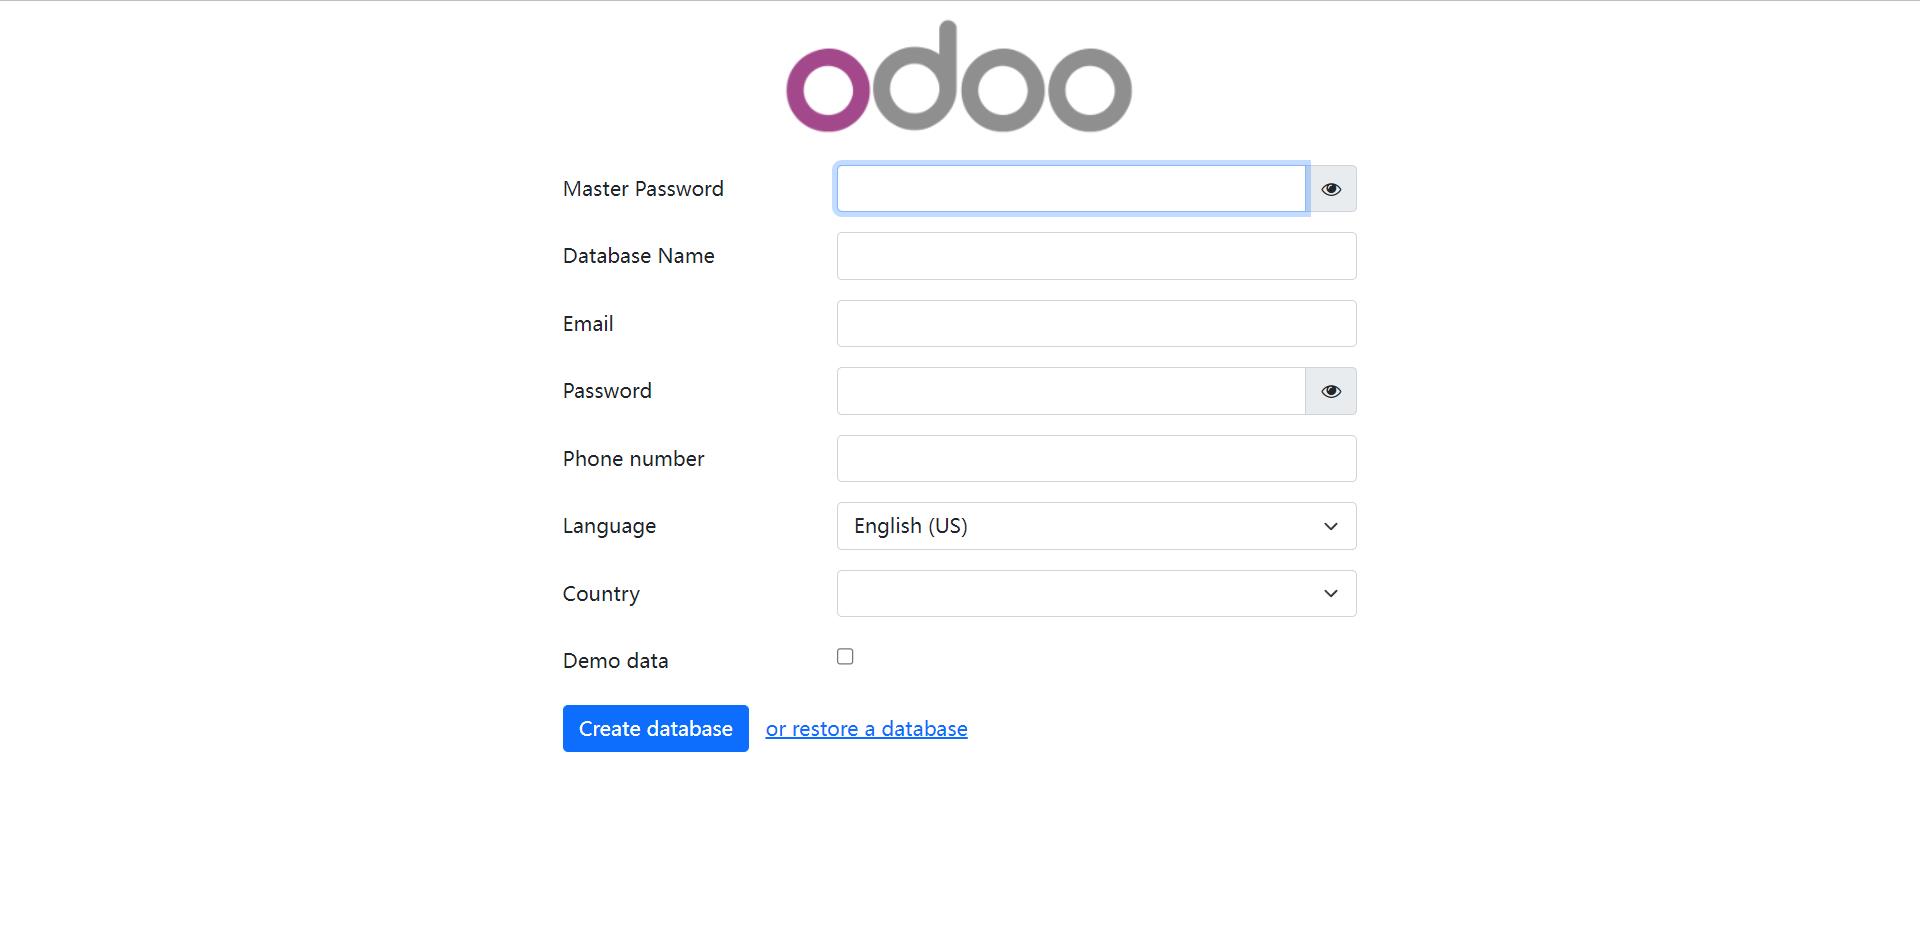Screen dimensions: 1920x942
Task: Hide the Master Password using its eye toggle
Action: click(1331, 188)
